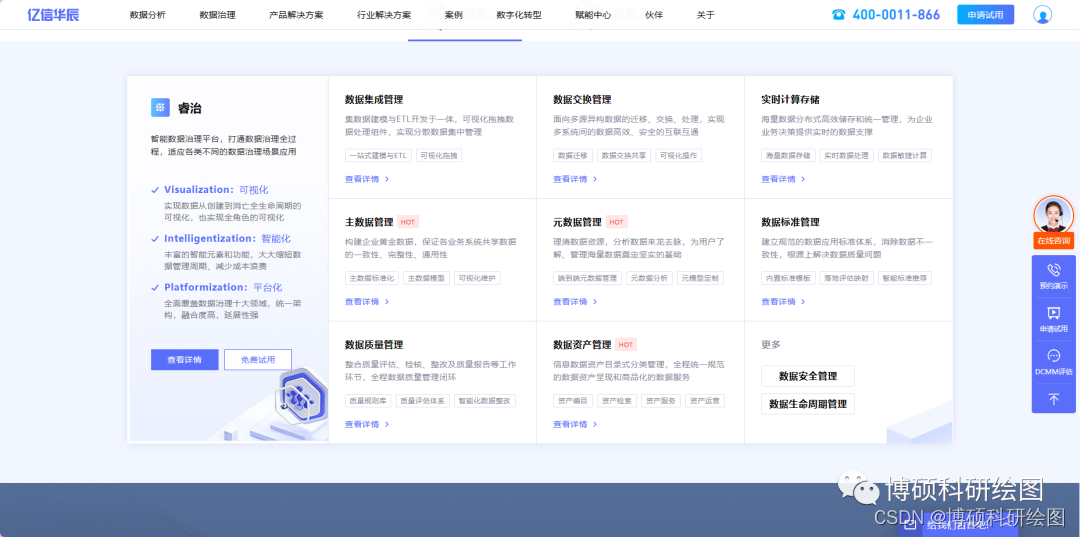
Task: Open the 行业解决方案 menu
Action: tap(384, 15)
